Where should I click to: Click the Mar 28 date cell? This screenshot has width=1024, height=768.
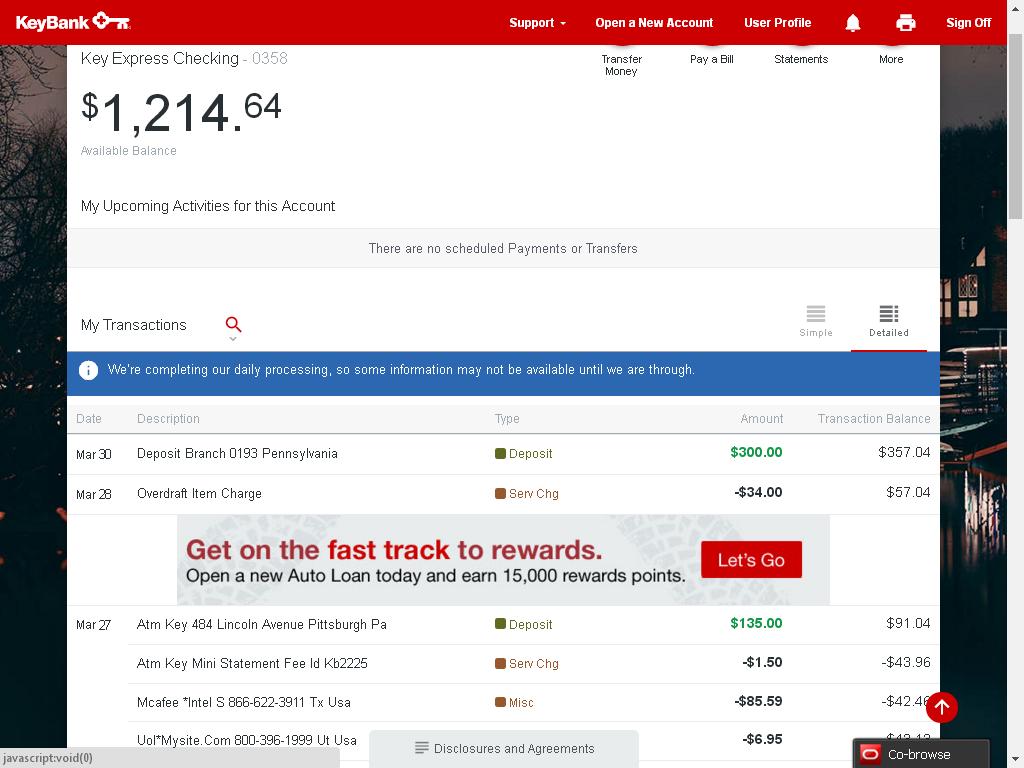click(93, 494)
